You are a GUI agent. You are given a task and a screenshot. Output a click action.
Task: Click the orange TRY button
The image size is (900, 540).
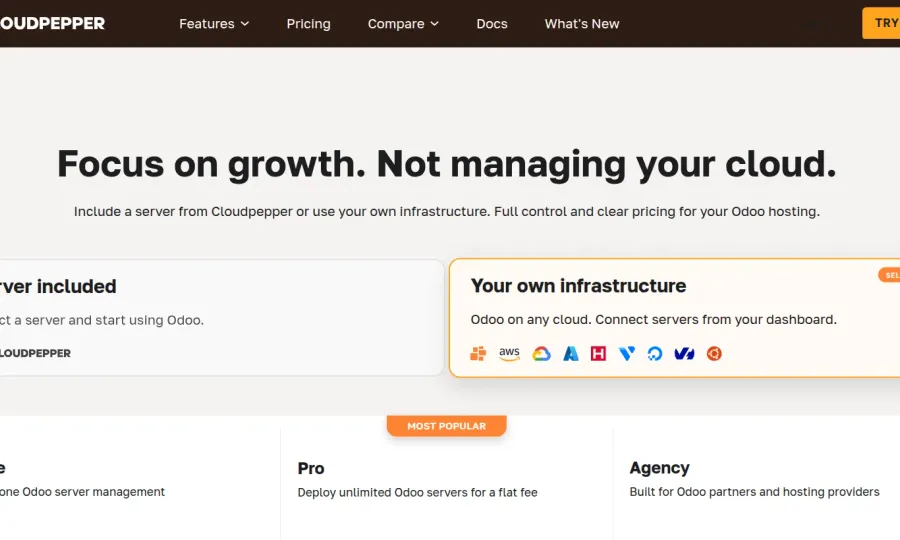point(881,23)
